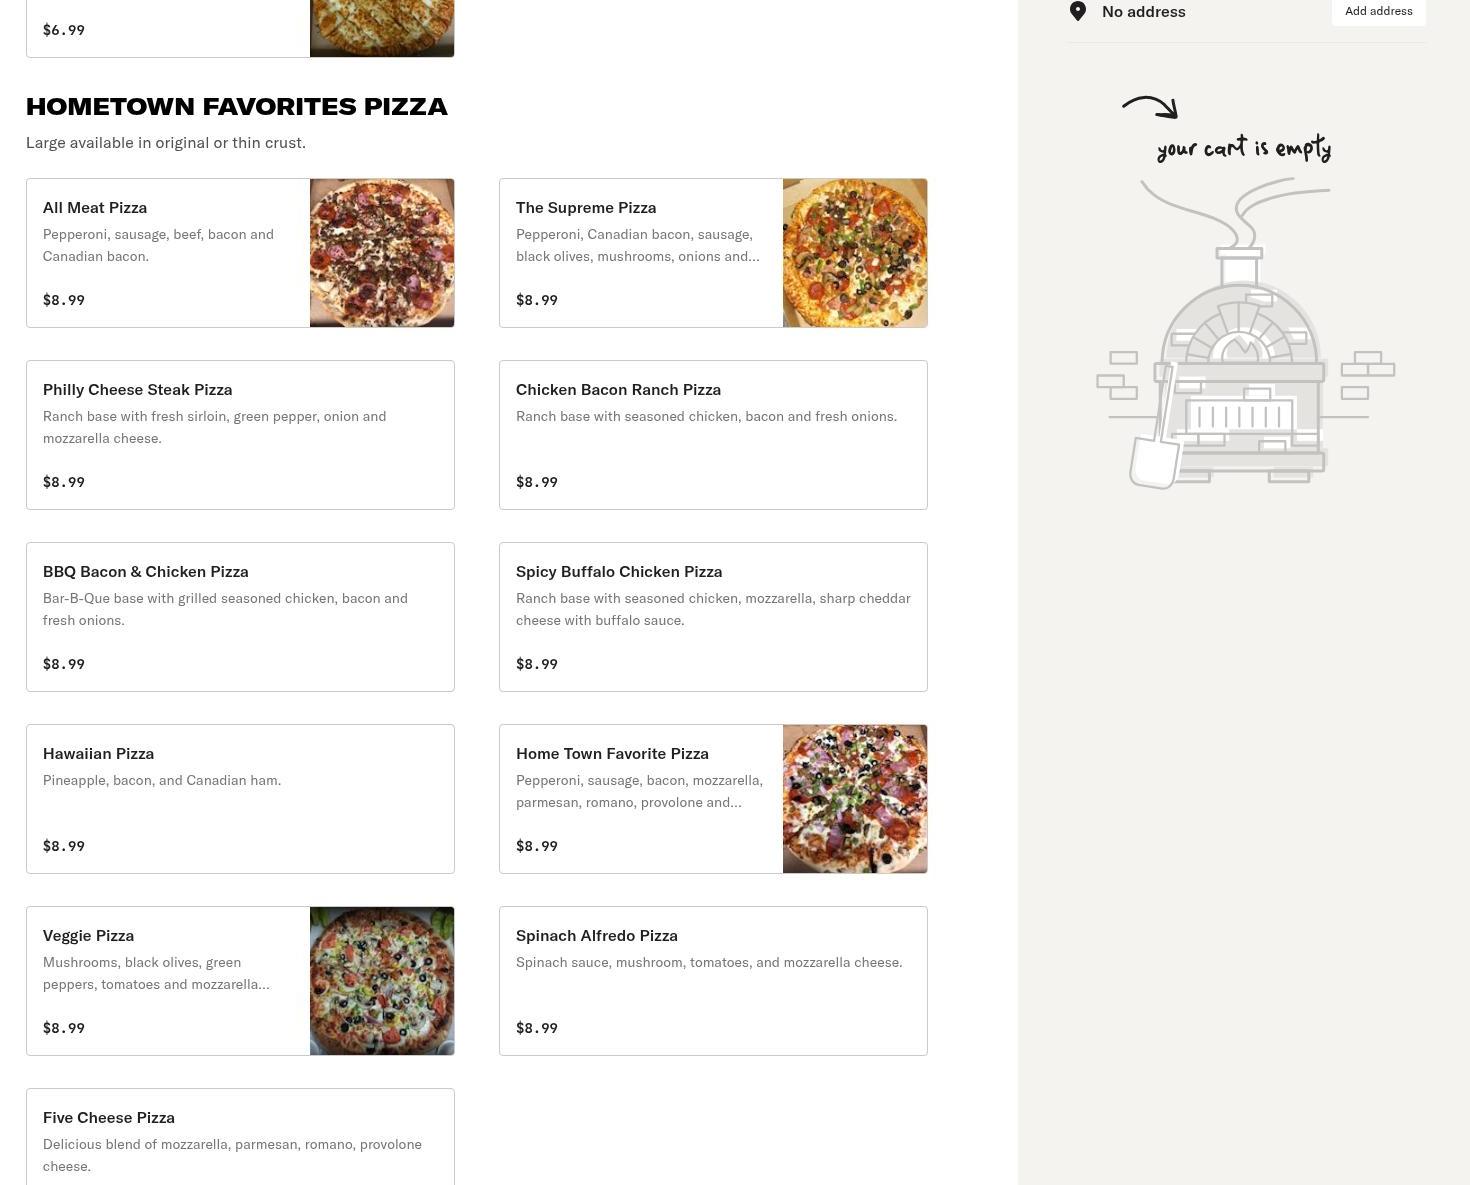The image size is (1470, 1185).
Task: Select the Chicken Bacon Ranch Pizza item
Action: [x=713, y=435]
